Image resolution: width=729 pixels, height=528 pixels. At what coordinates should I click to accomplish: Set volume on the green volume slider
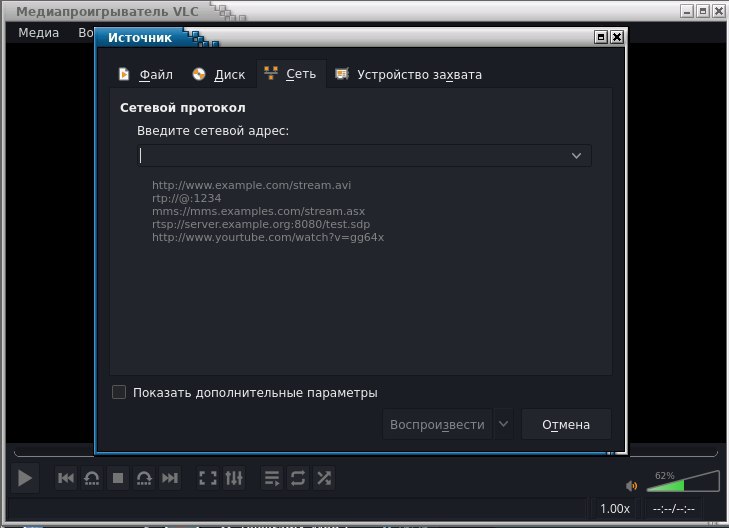click(683, 482)
